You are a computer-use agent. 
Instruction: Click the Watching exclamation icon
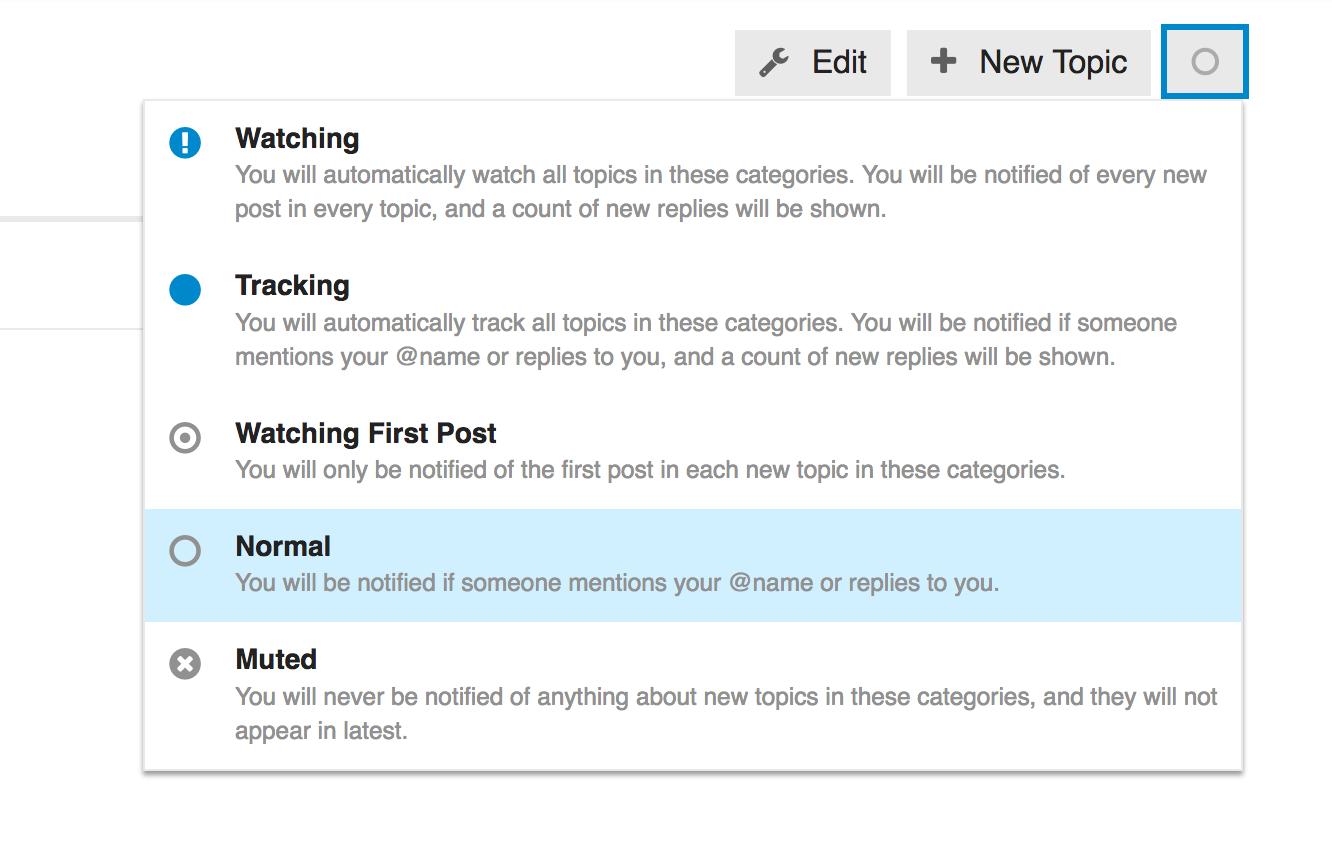(x=185, y=143)
